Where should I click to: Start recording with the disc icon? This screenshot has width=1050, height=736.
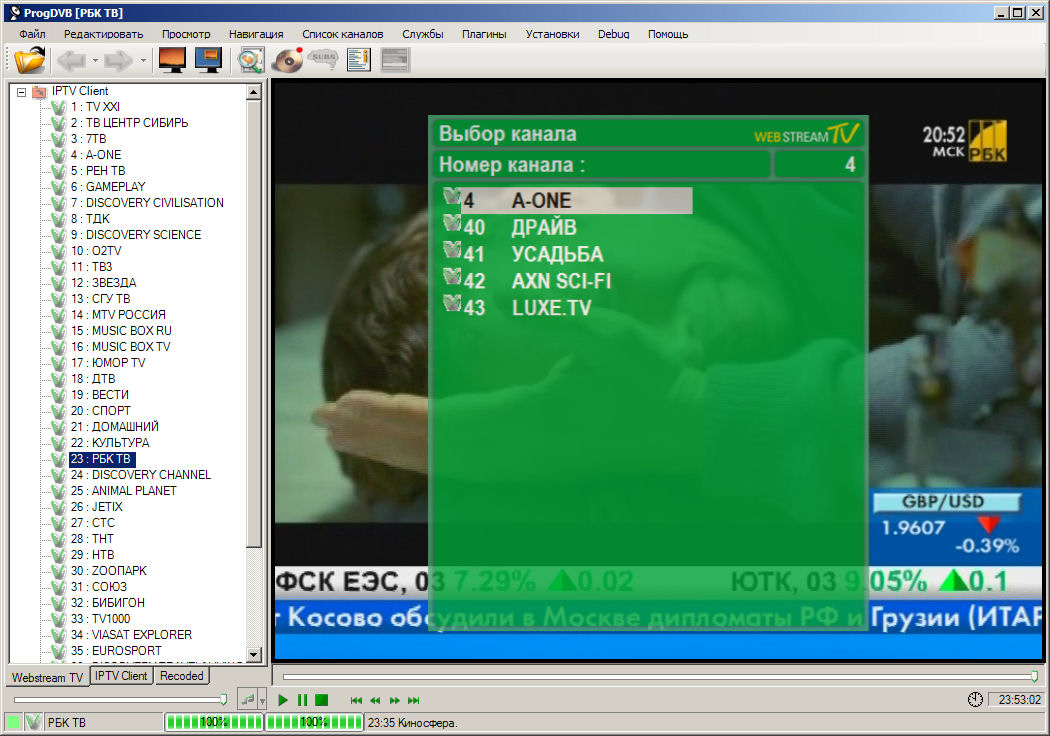coord(288,60)
